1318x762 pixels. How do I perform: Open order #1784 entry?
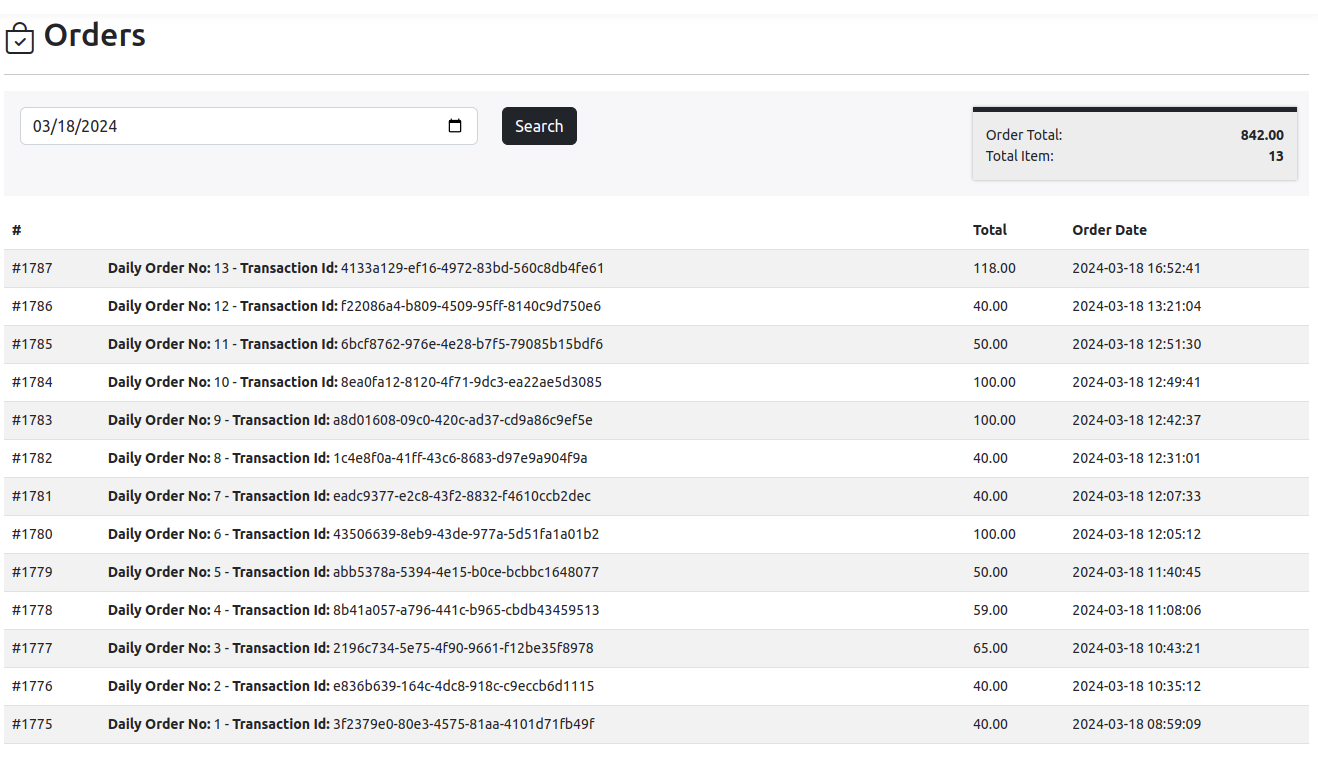[x=32, y=382]
